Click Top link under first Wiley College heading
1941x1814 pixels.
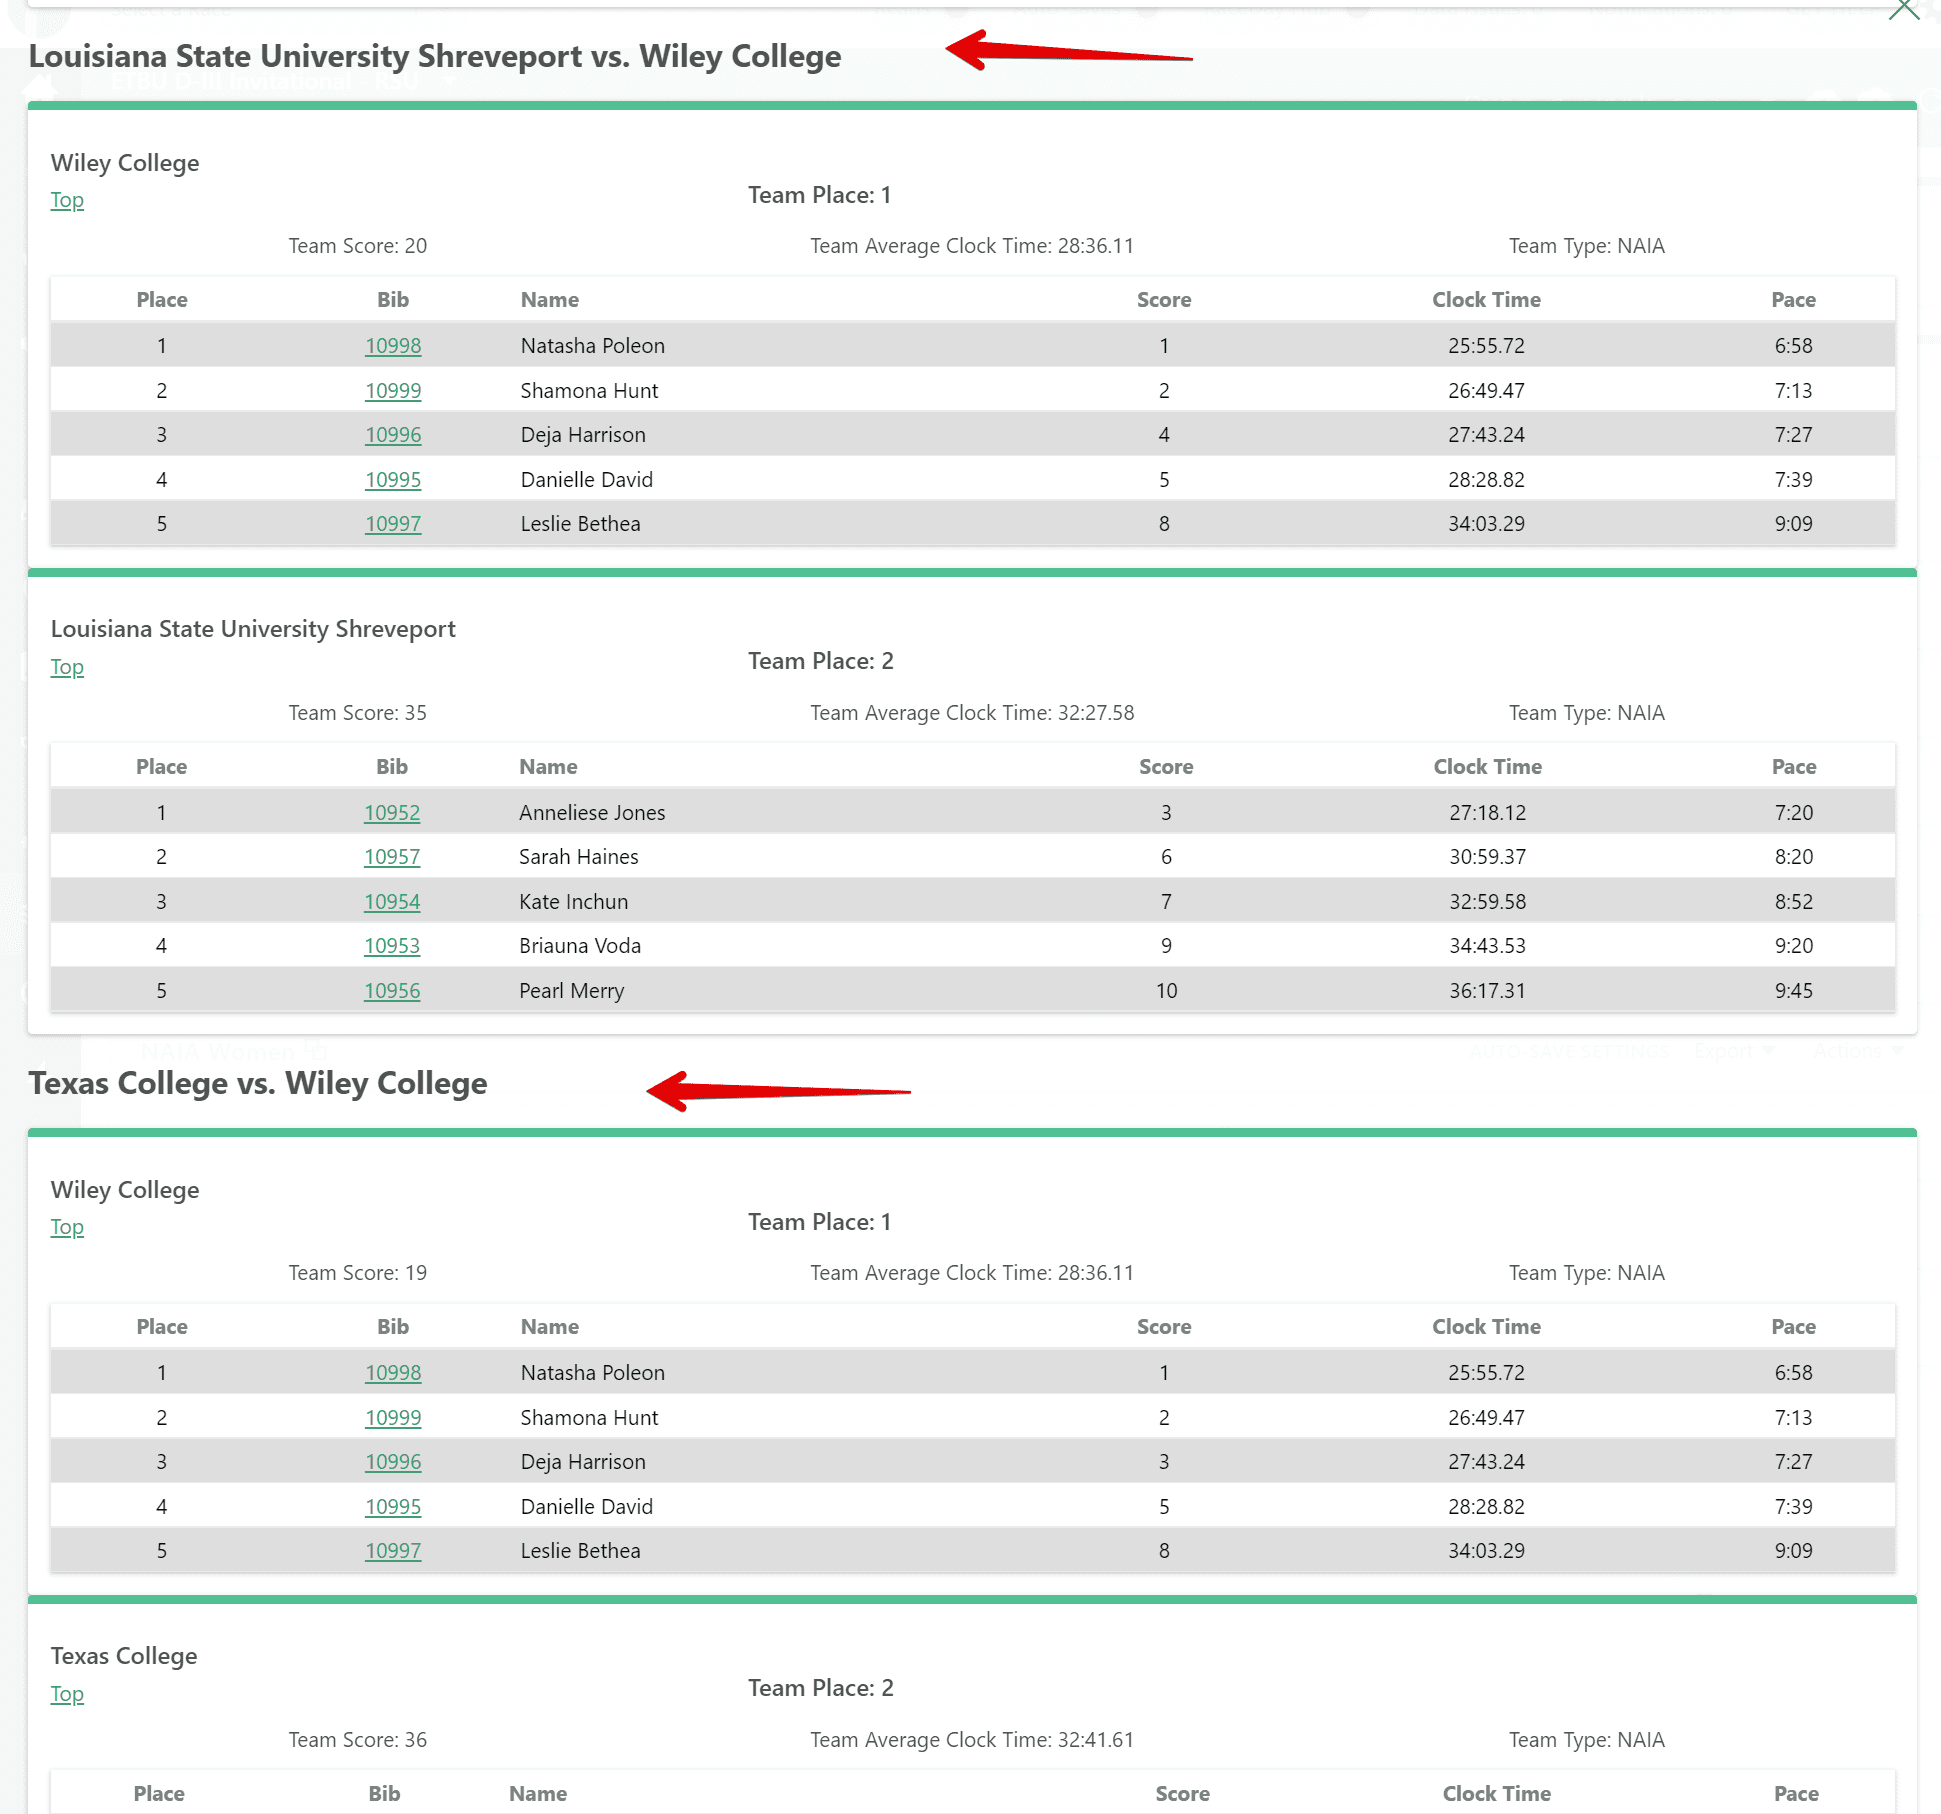[x=67, y=200]
